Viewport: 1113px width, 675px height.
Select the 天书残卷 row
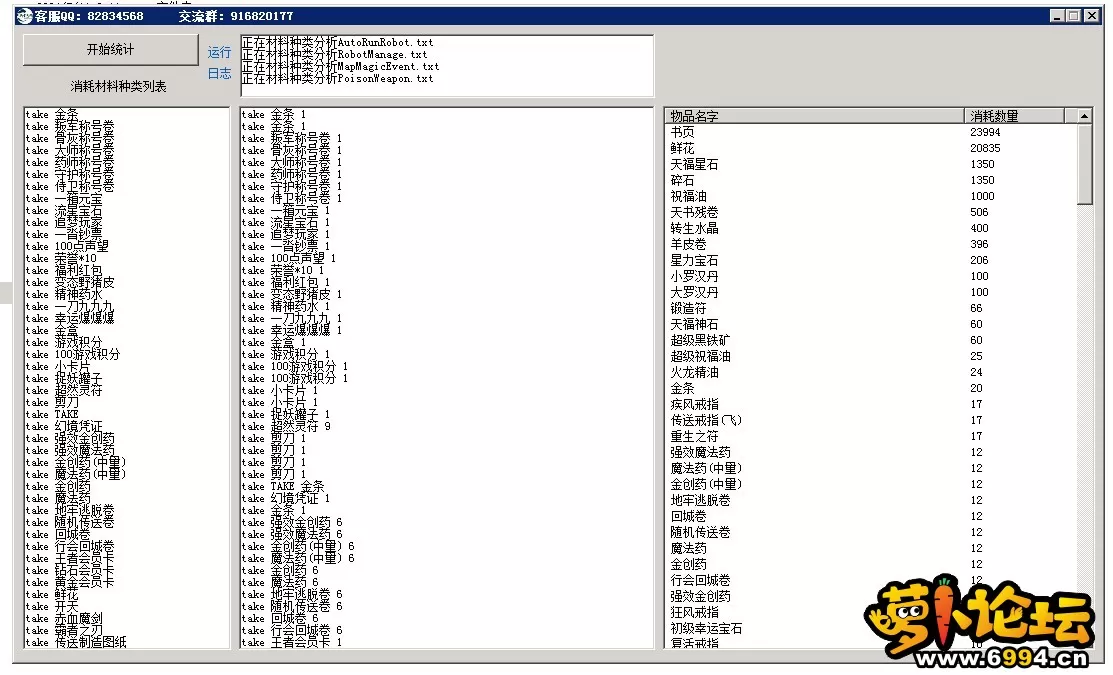(870, 212)
